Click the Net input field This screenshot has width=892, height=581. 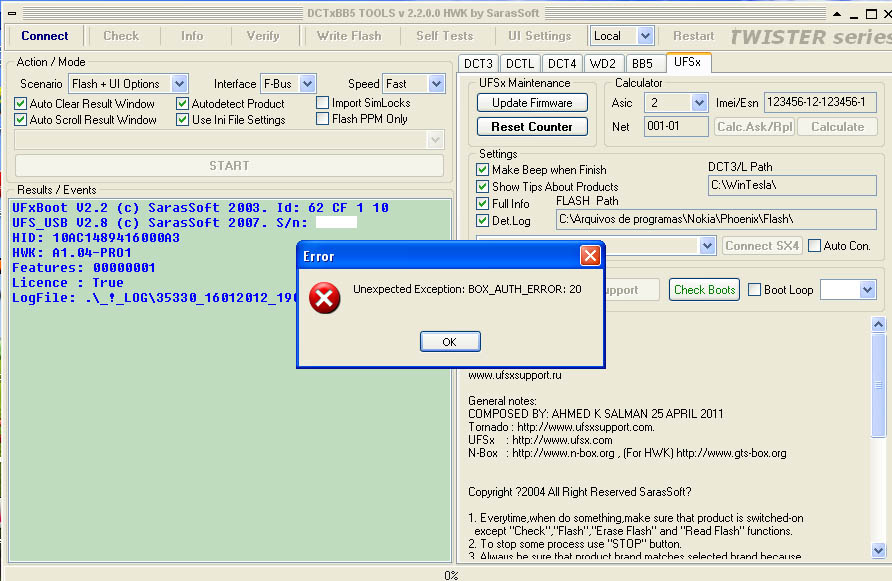click(676, 126)
